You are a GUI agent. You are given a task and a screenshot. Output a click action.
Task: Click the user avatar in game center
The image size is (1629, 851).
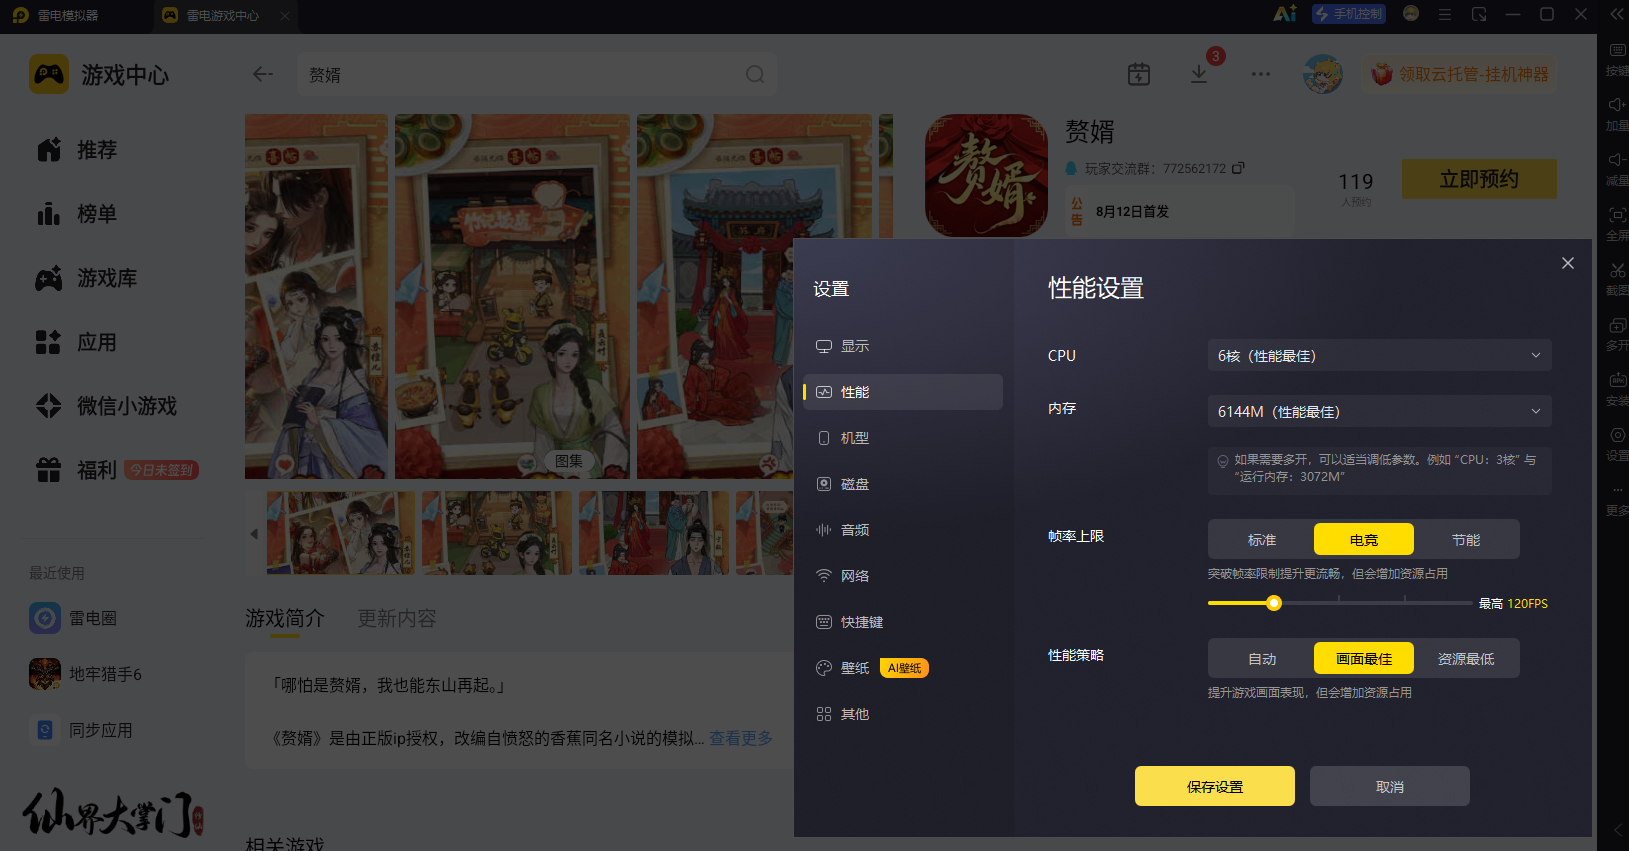point(1323,74)
